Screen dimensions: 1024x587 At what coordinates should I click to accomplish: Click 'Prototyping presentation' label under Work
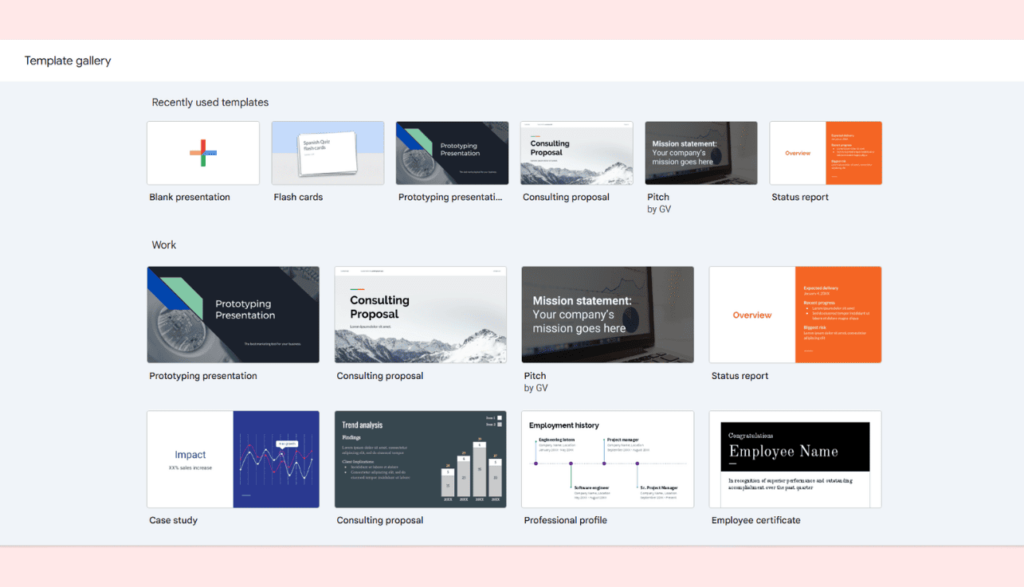coord(203,376)
